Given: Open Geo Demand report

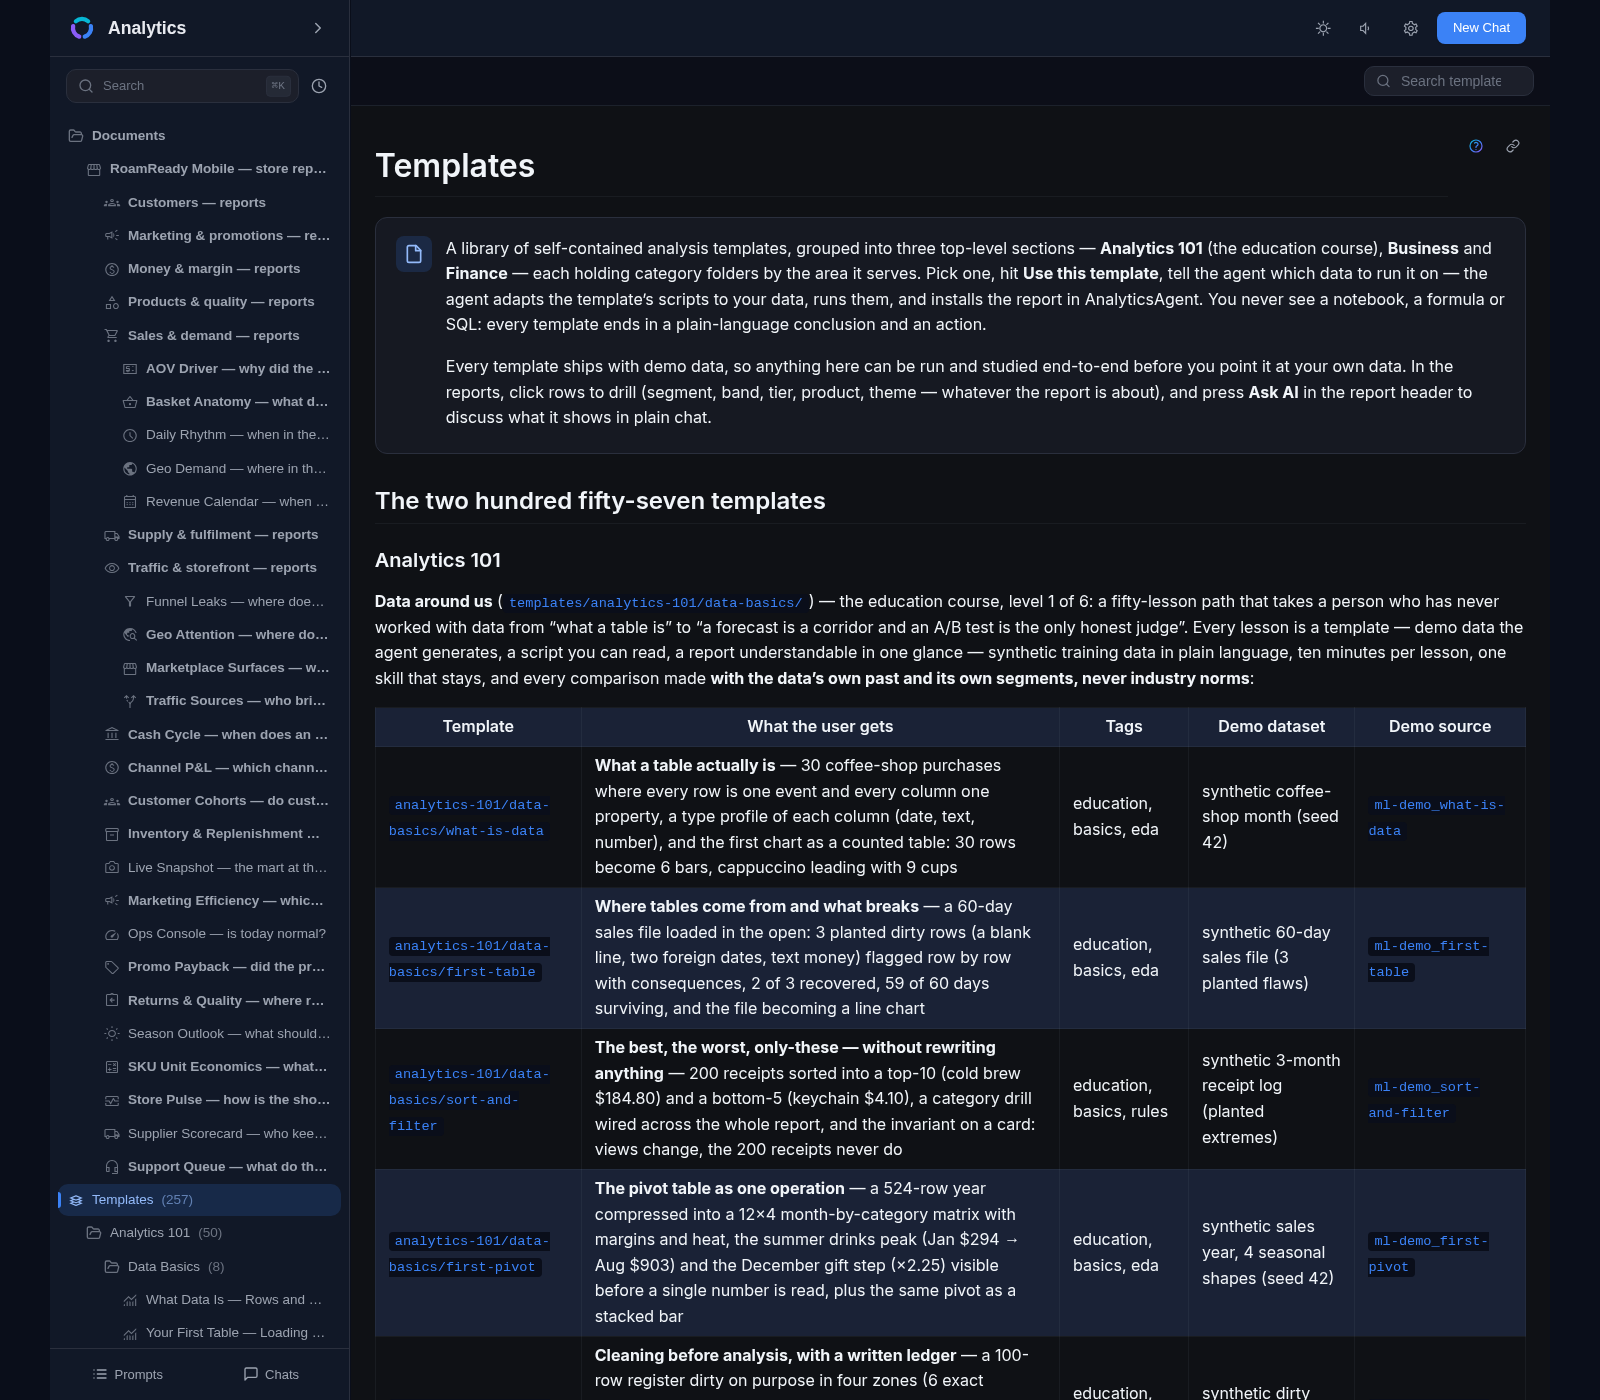Looking at the screenshot, I should 227,469.
